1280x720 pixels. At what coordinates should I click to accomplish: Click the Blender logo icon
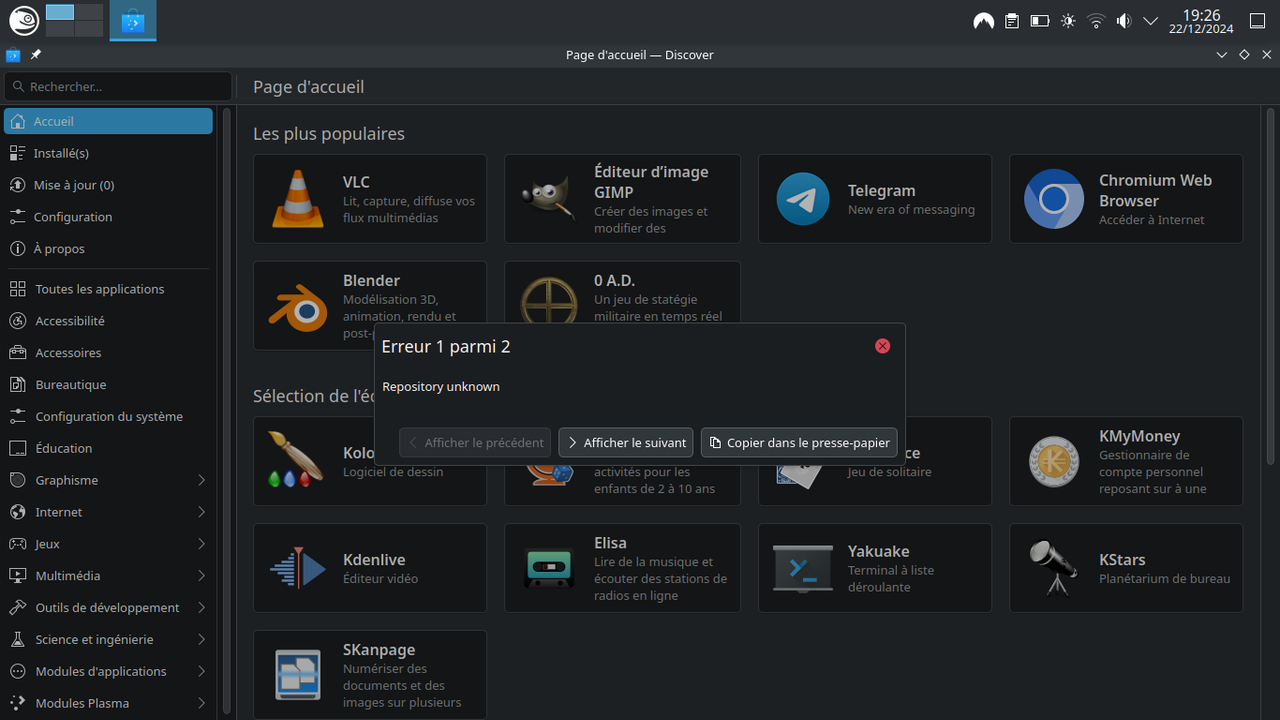298,306
